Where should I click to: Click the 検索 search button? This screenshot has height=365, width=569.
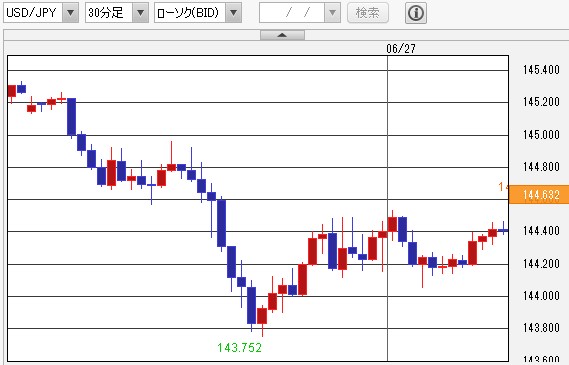point(368,13)
